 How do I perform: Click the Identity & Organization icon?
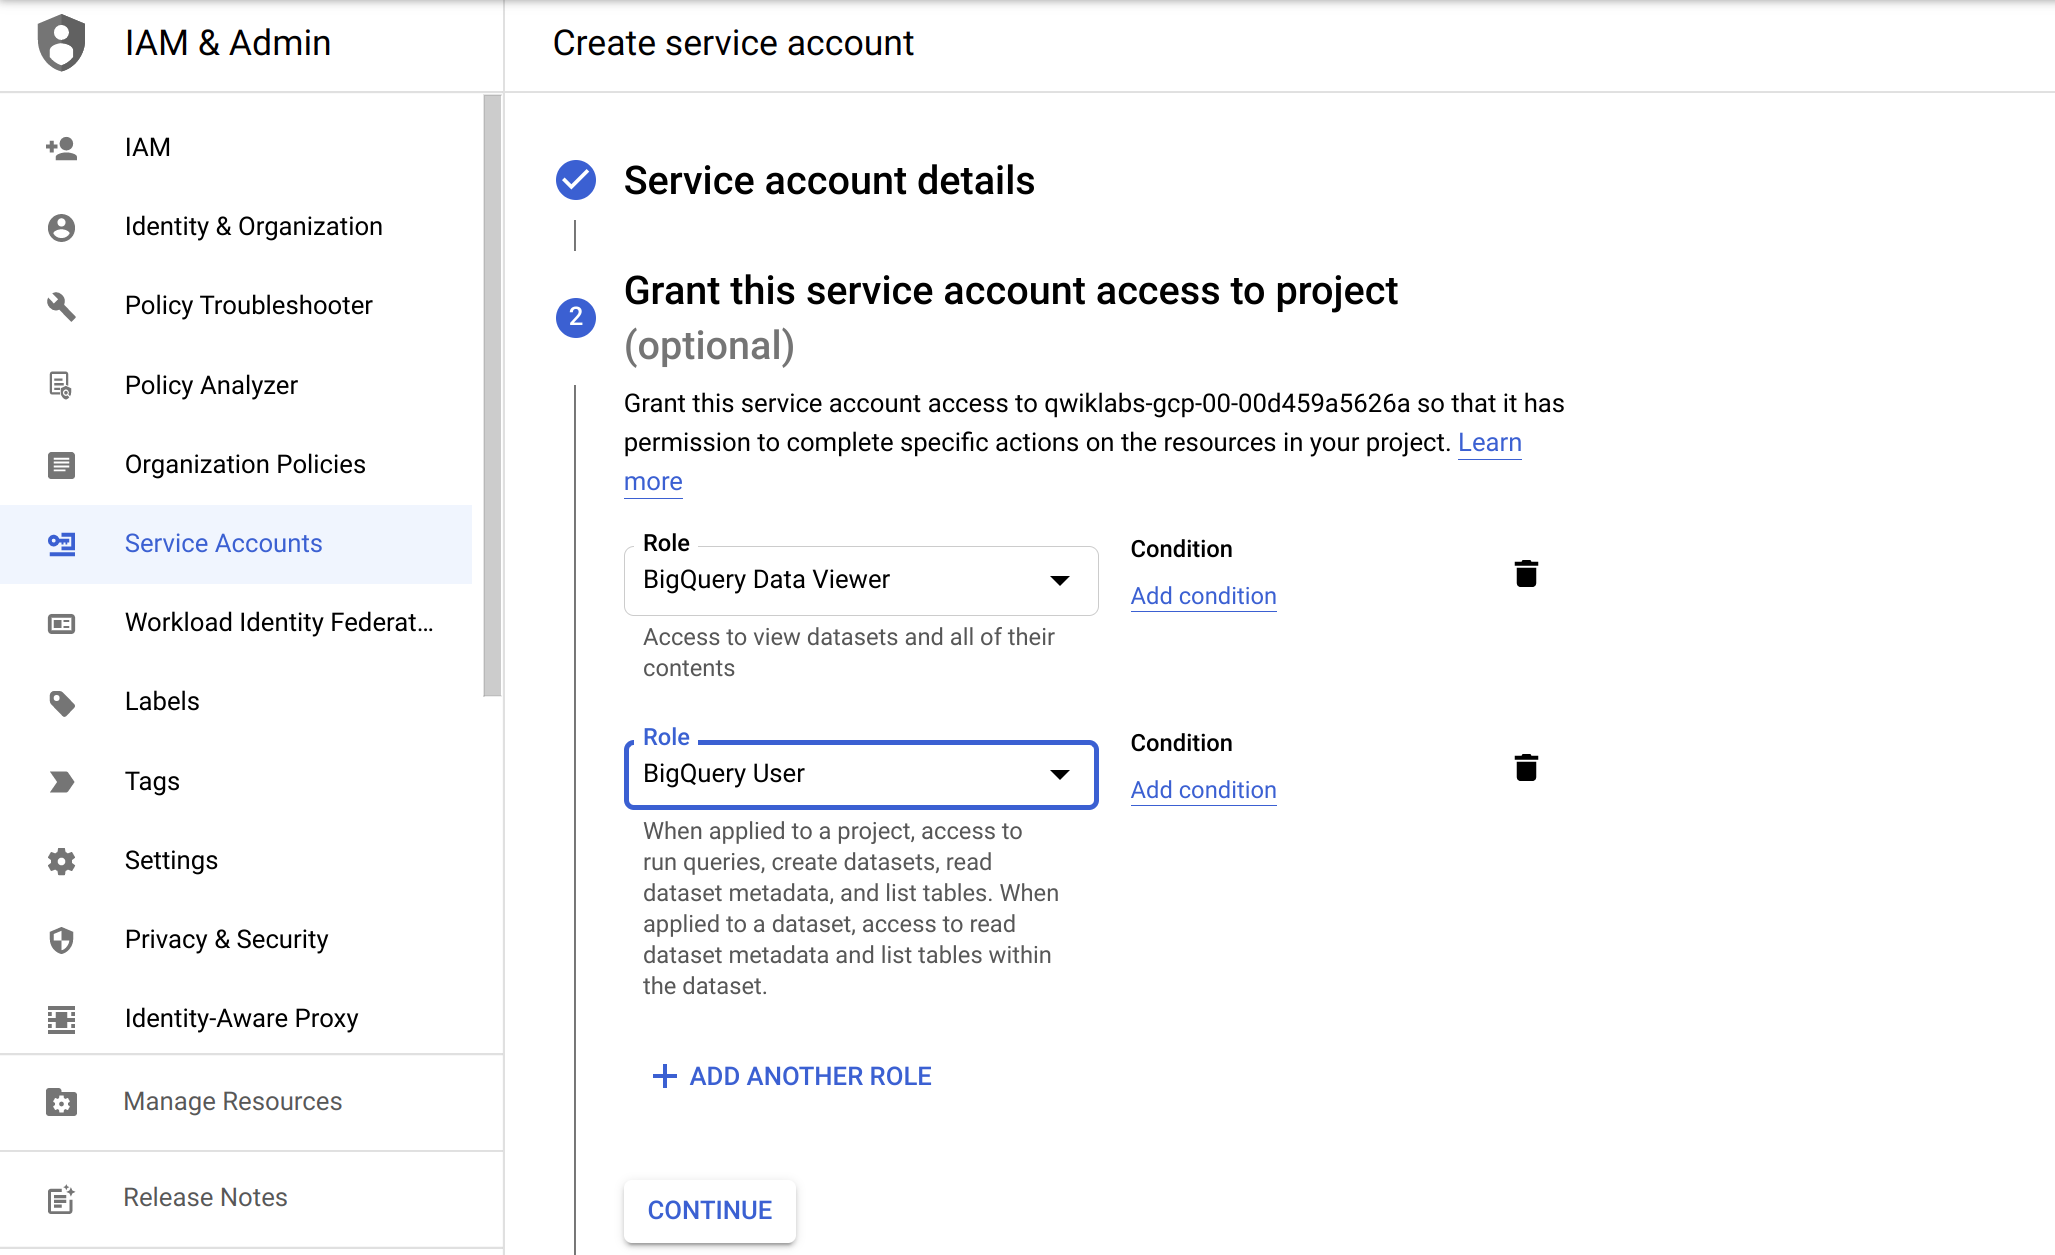click(59, 226)
